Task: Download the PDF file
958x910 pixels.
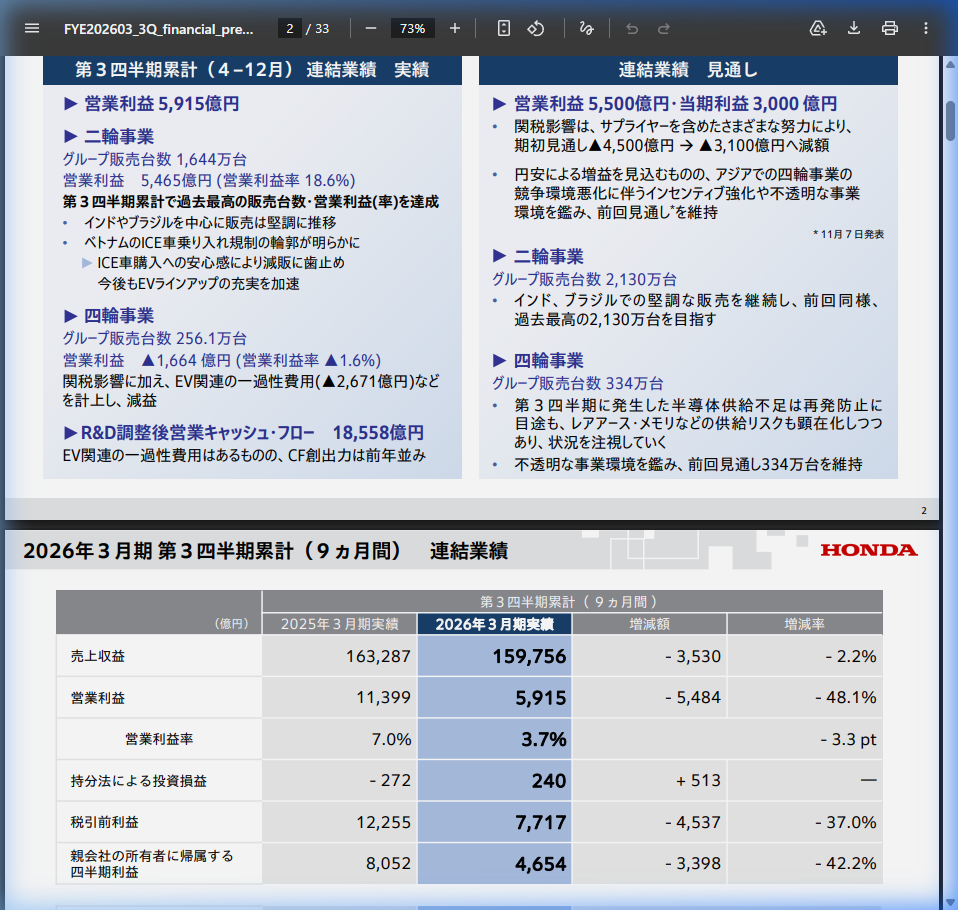Action: coord(854,28)
